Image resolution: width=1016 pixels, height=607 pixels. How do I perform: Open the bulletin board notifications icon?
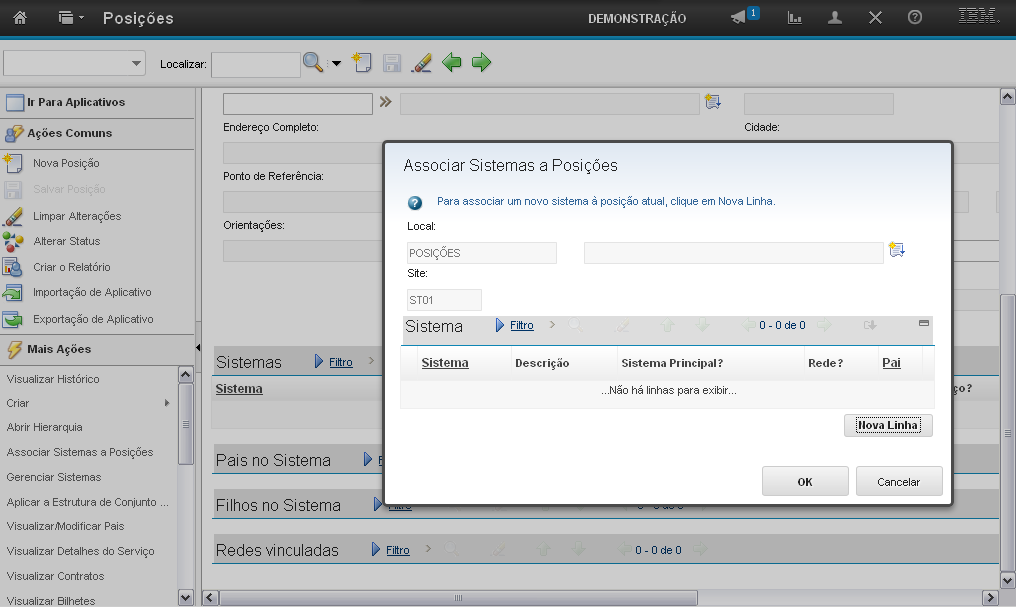740,18
